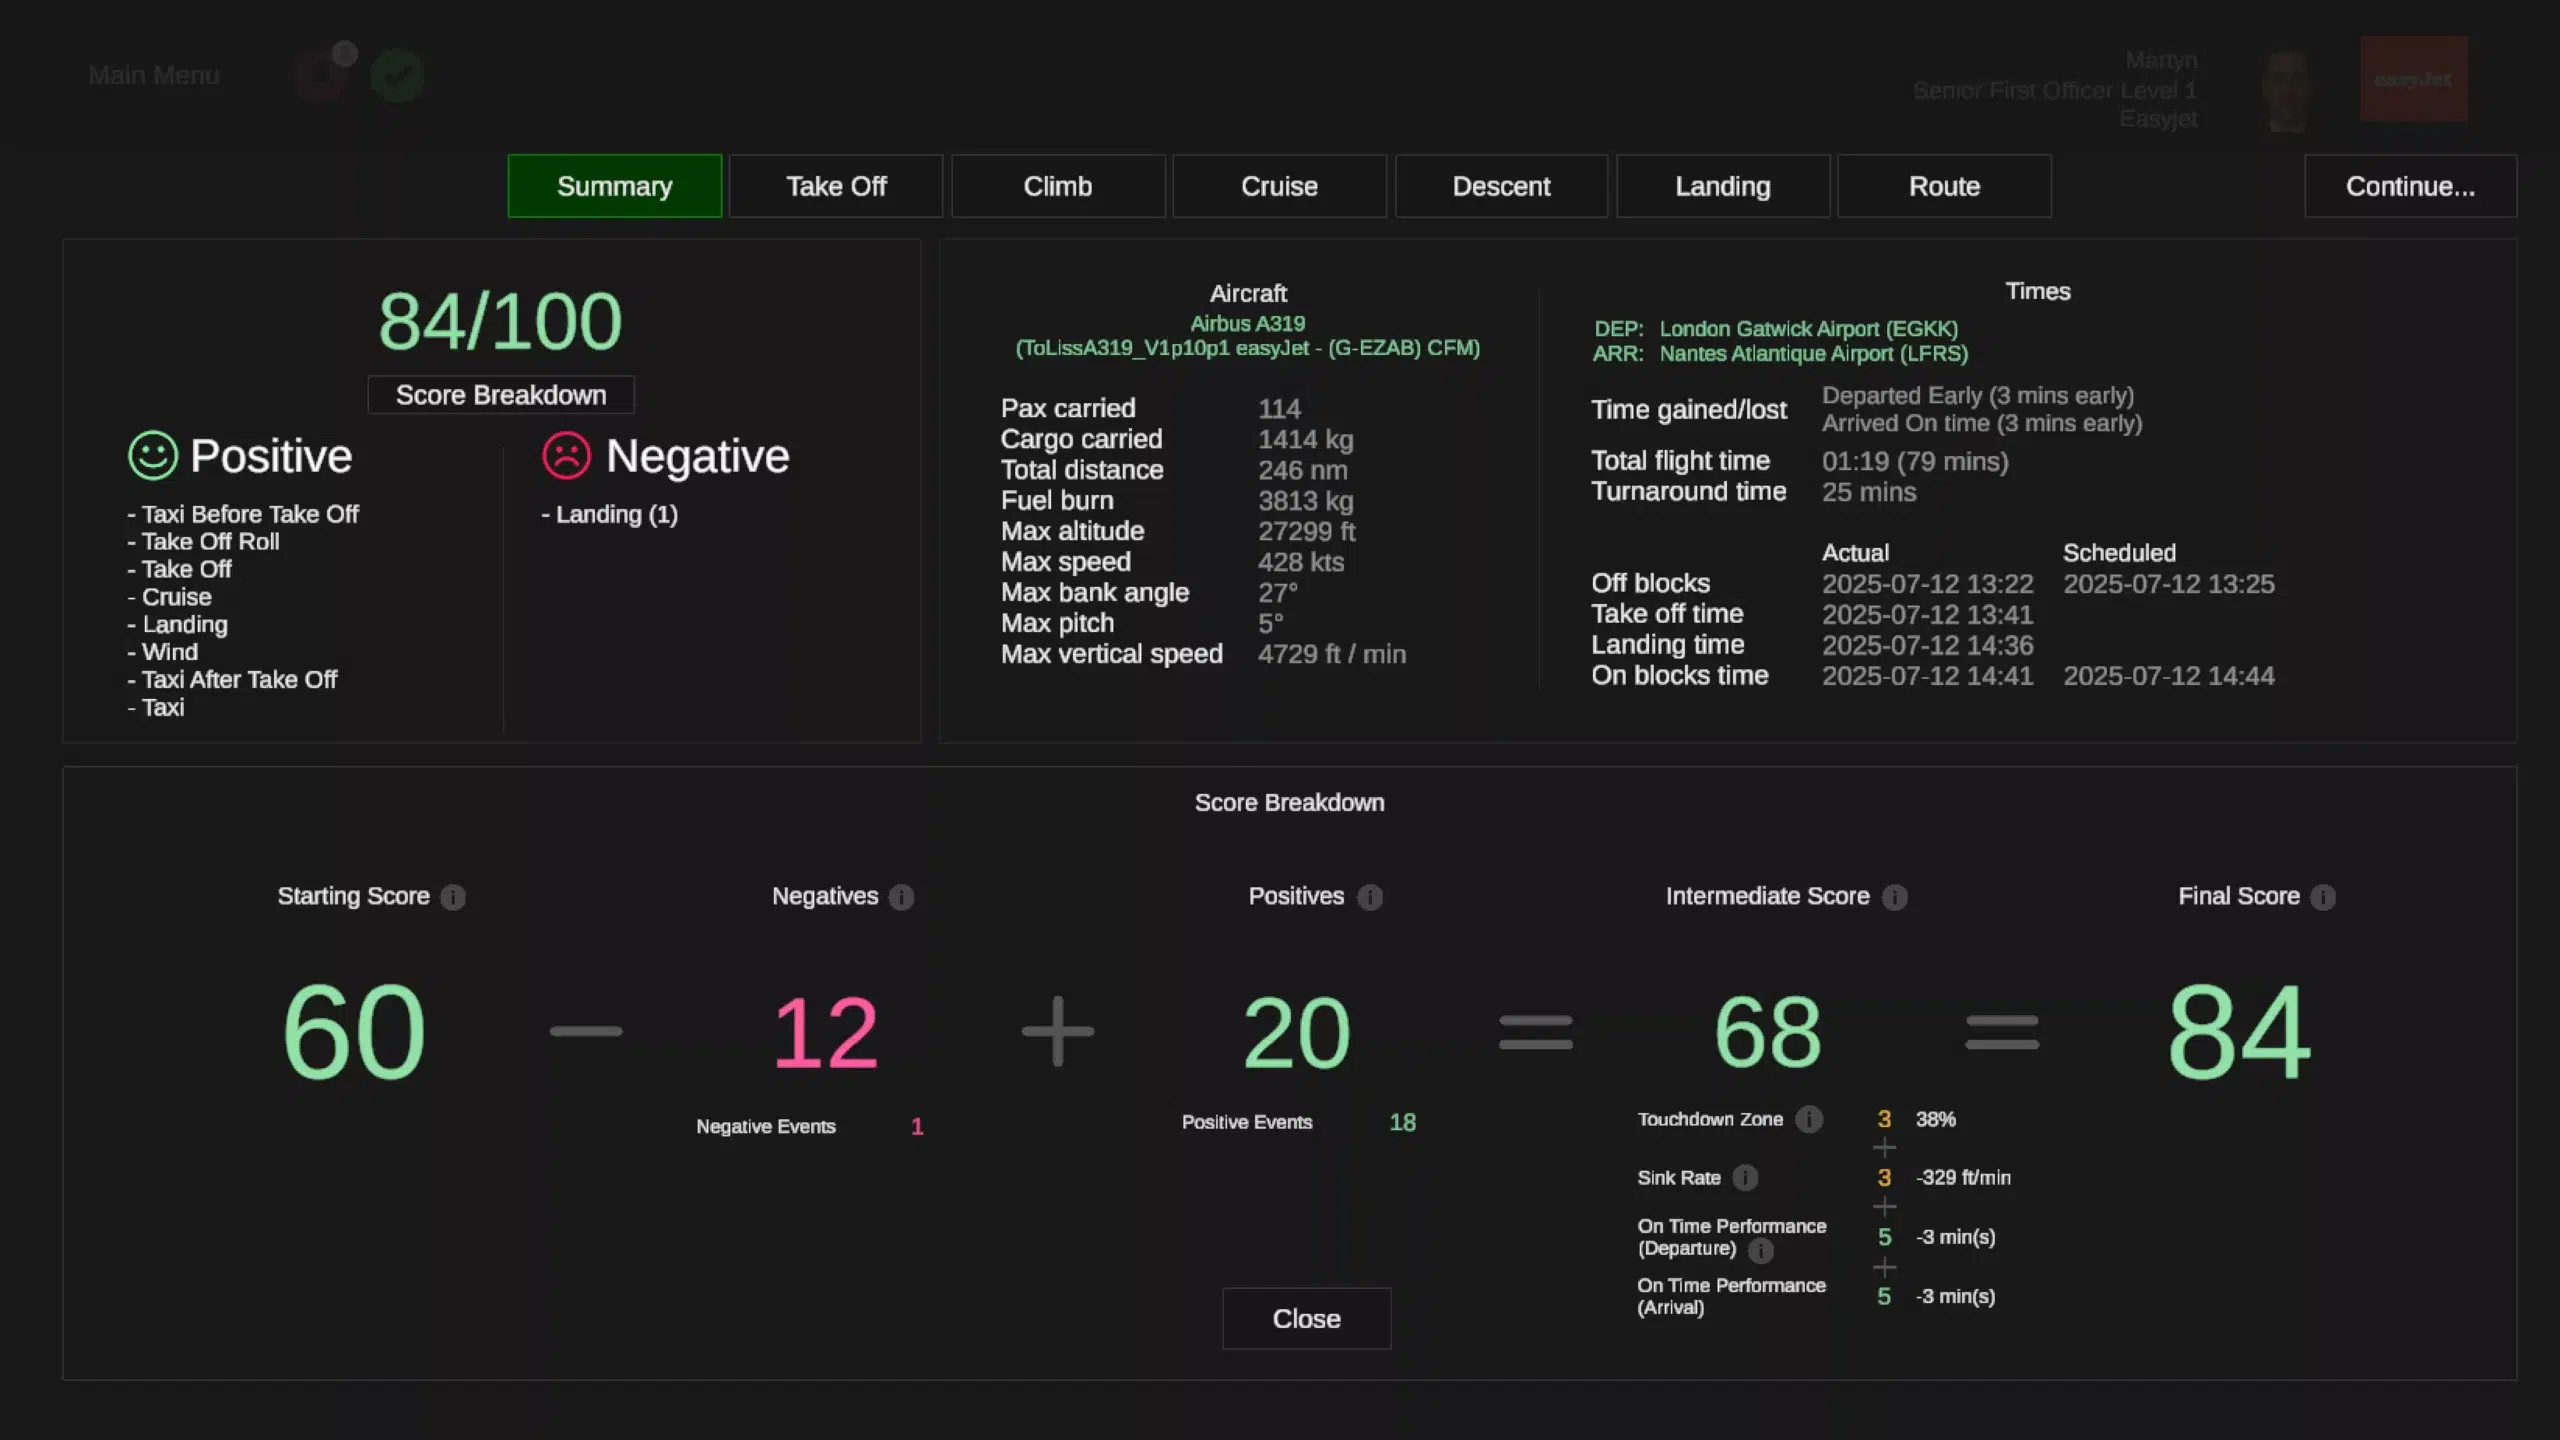Click the Negatives info icon
Image resolution: width=2560 pixels, height=1440 pixels.
901,897
